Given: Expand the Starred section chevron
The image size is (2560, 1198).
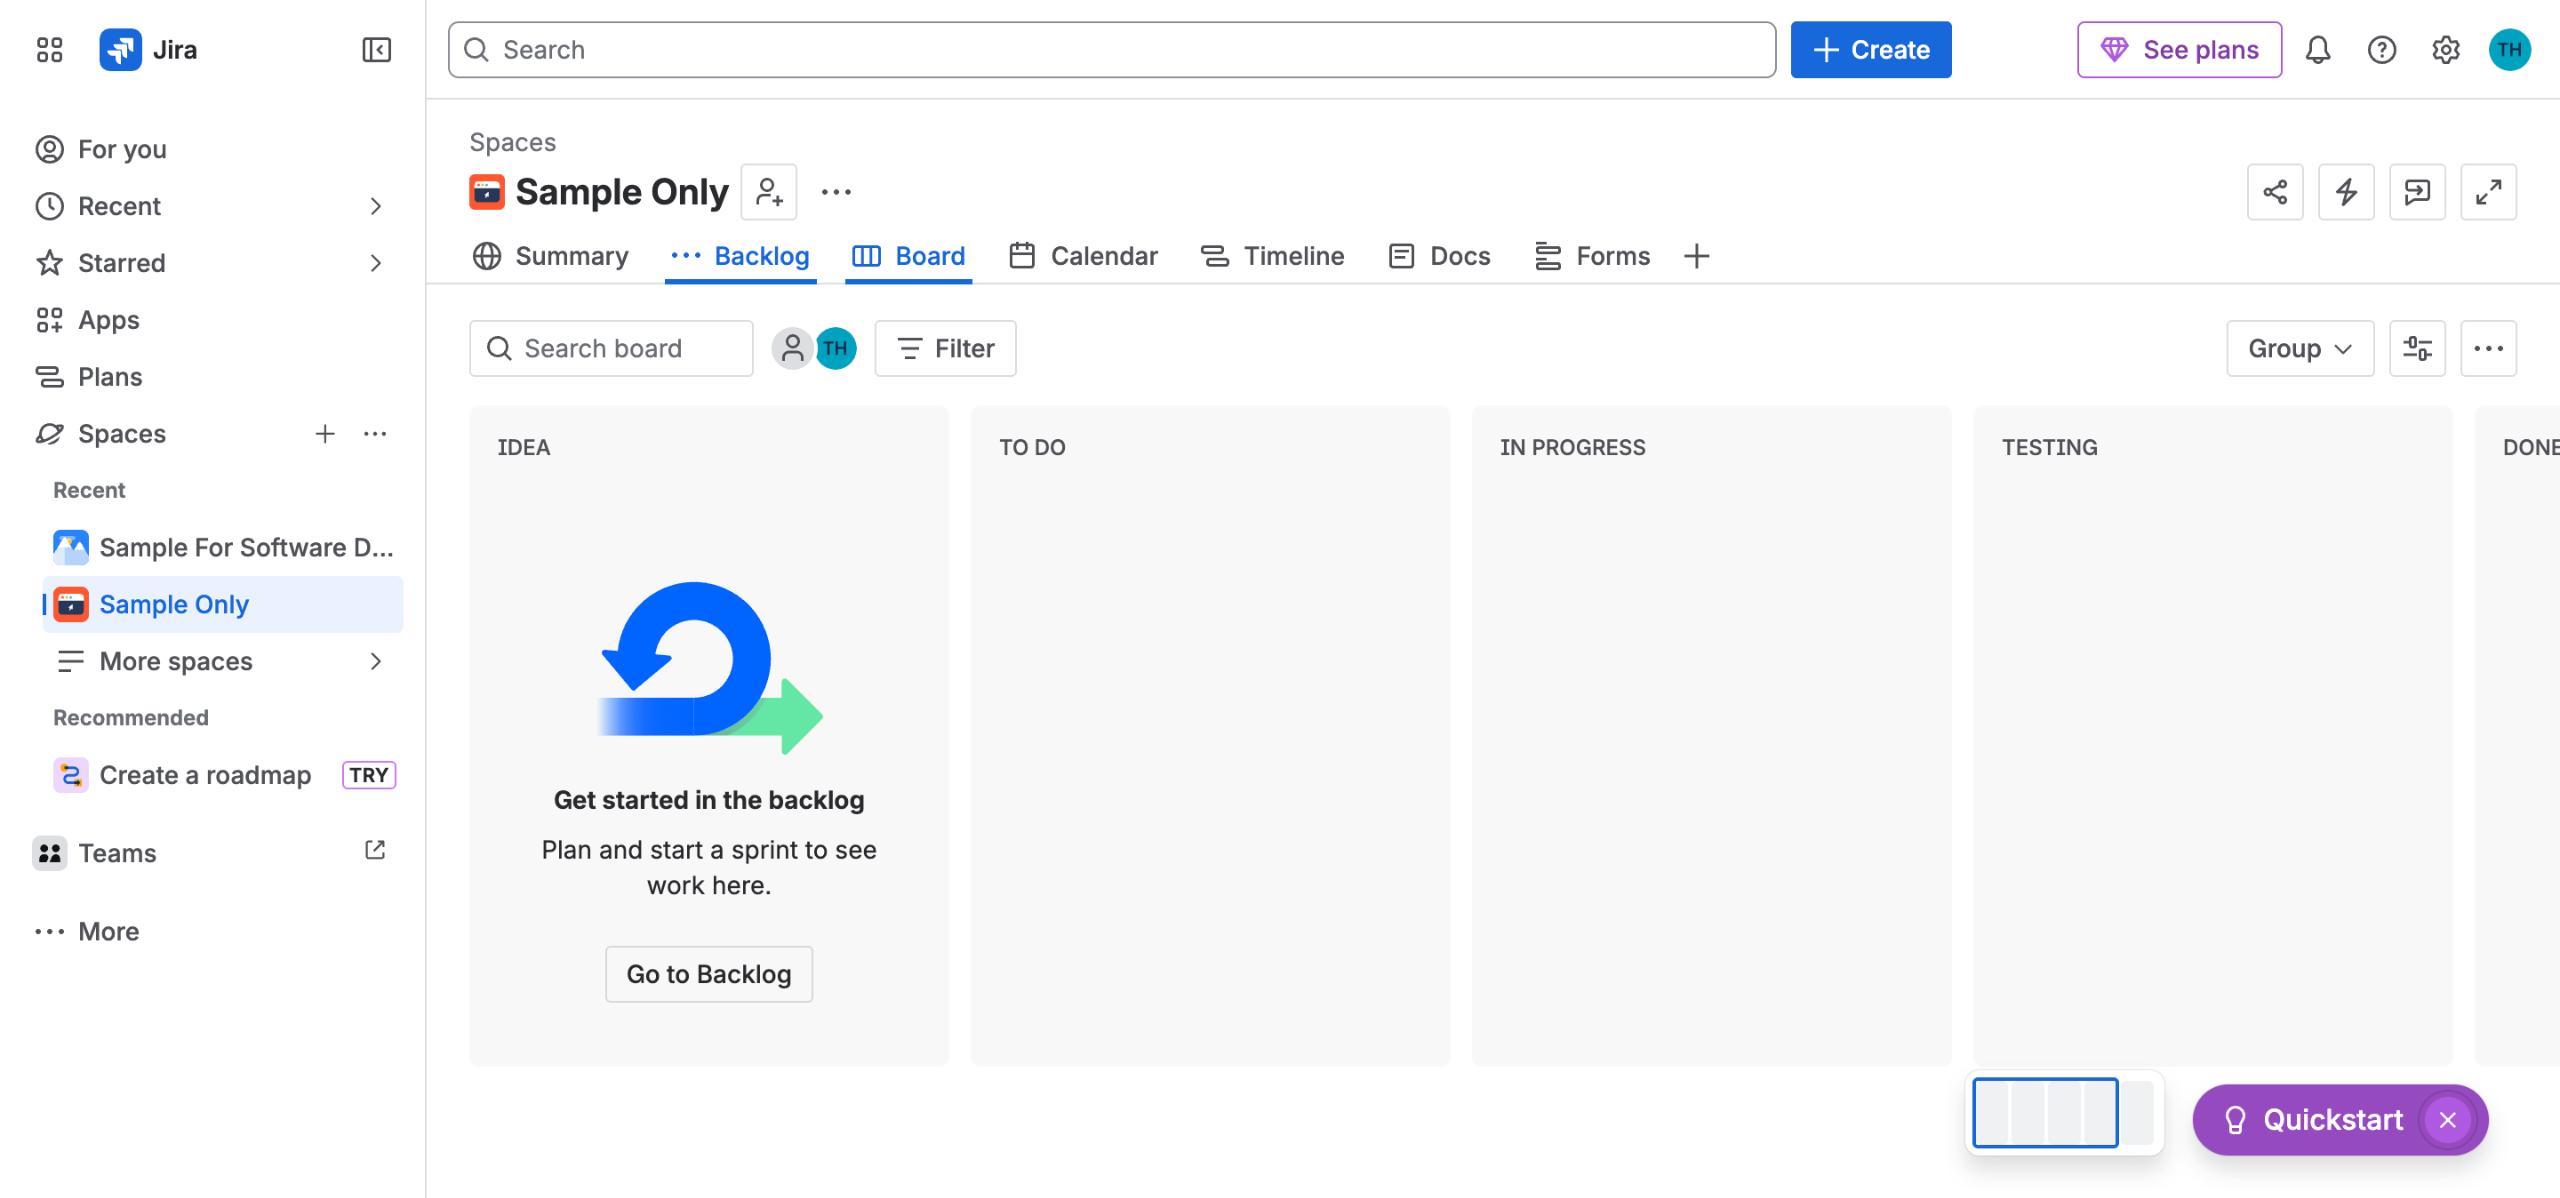Looking at the screenshot, I should 376,263.
